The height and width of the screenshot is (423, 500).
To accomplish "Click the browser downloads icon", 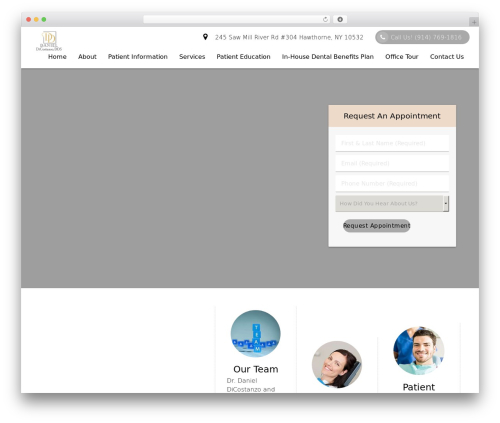I will (x=340, y=19).
